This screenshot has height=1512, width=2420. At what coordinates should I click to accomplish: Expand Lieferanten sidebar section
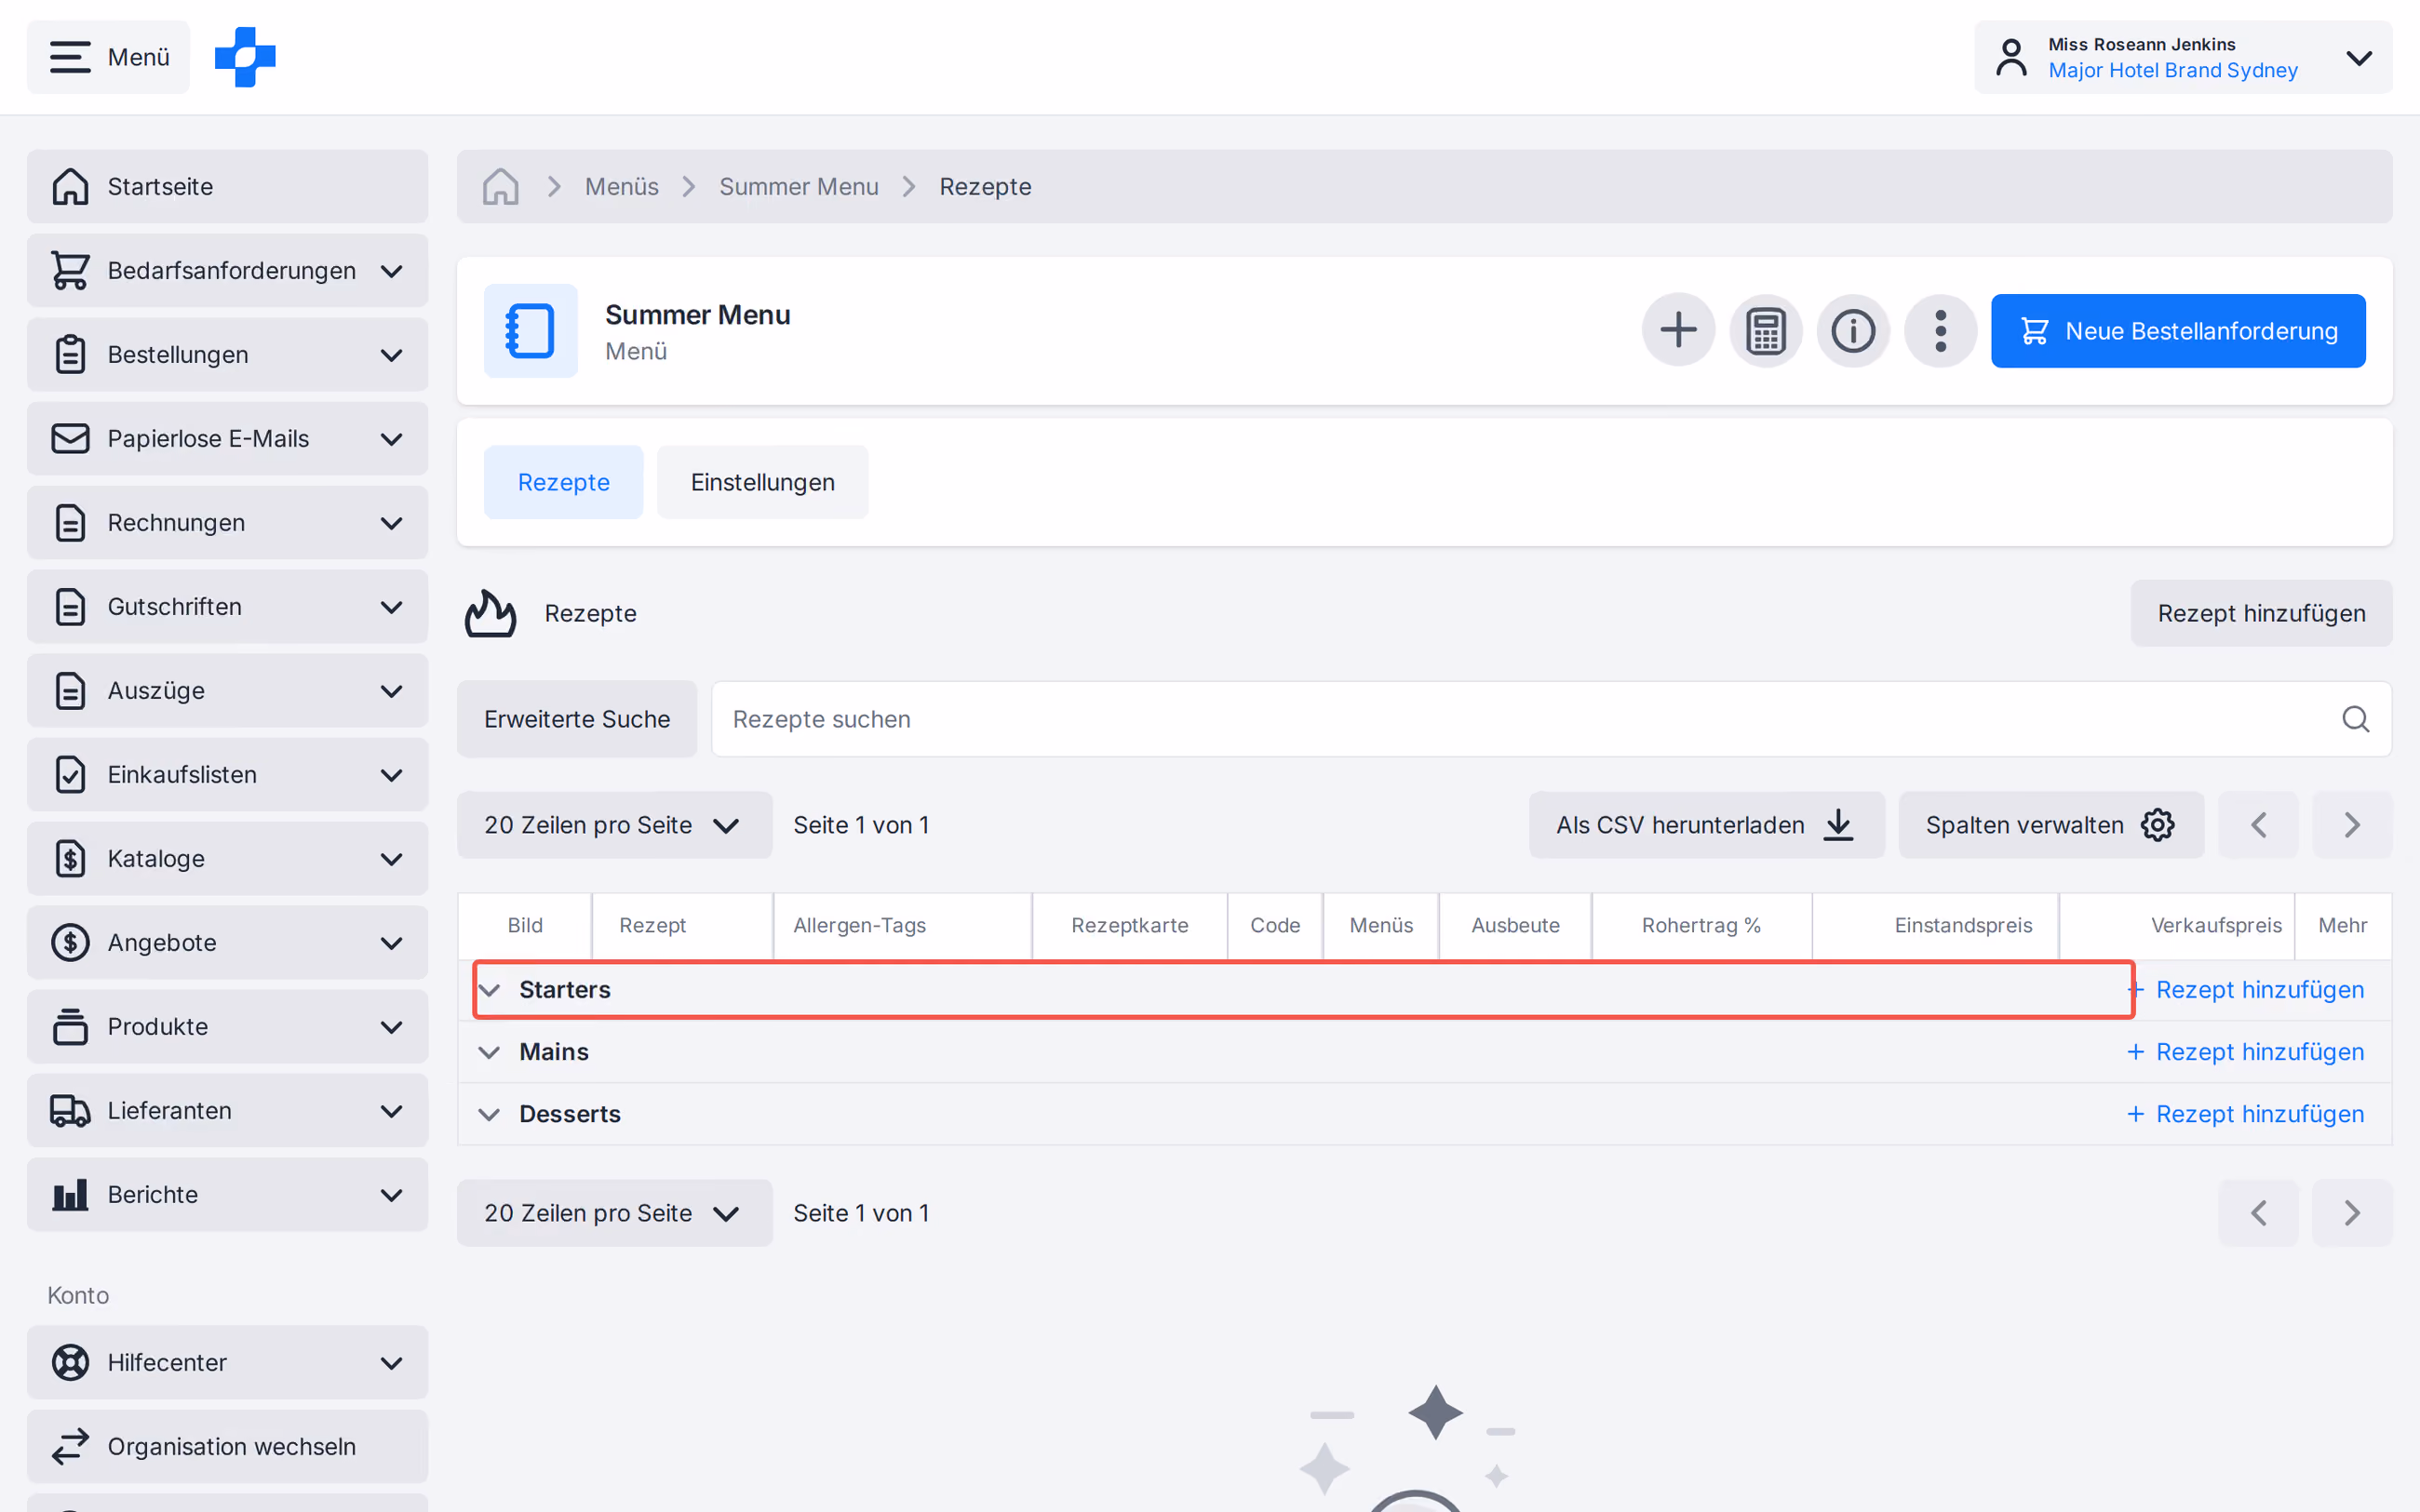[227, 1110]
